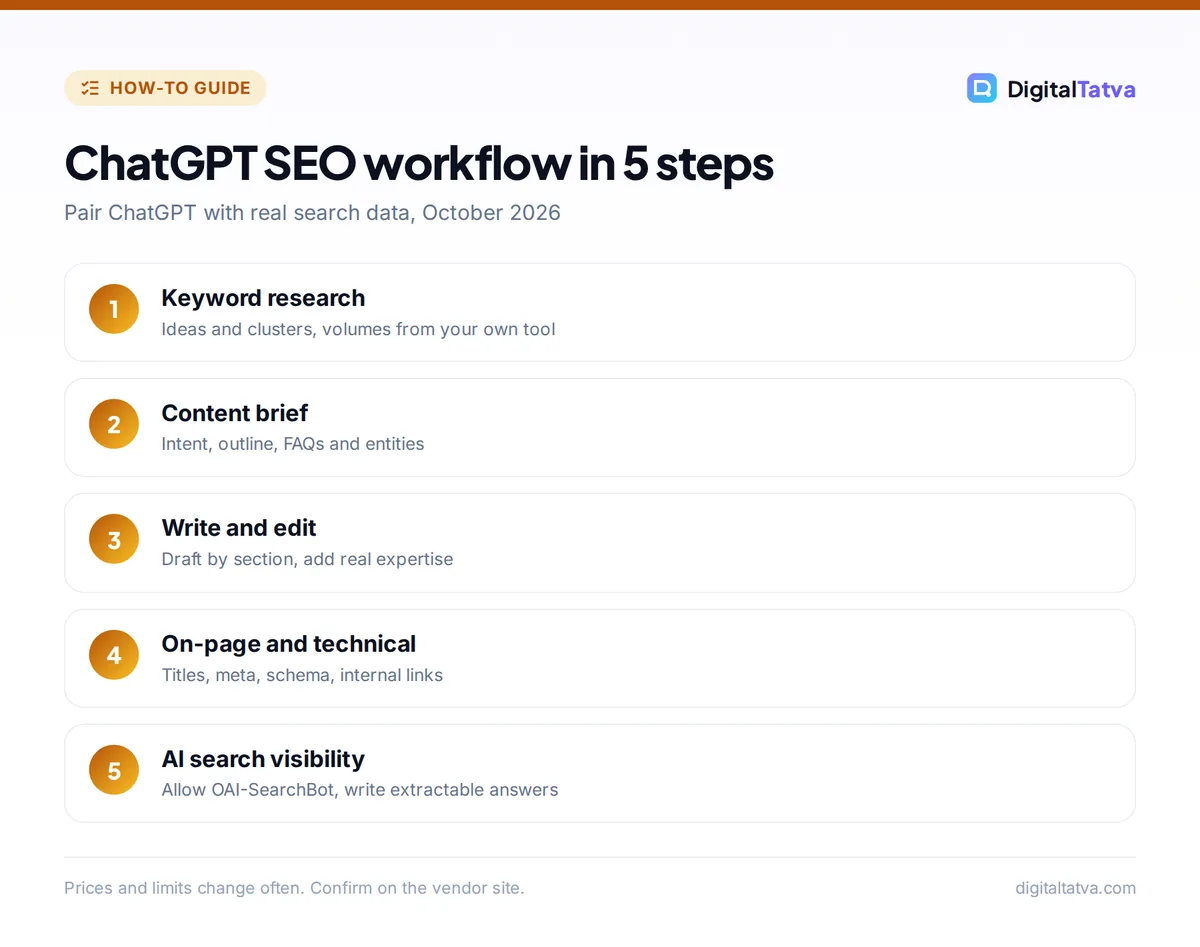Select the 'Content brief' heading
The height and width of the screenshot is (947, 1200).
point(235,413)
